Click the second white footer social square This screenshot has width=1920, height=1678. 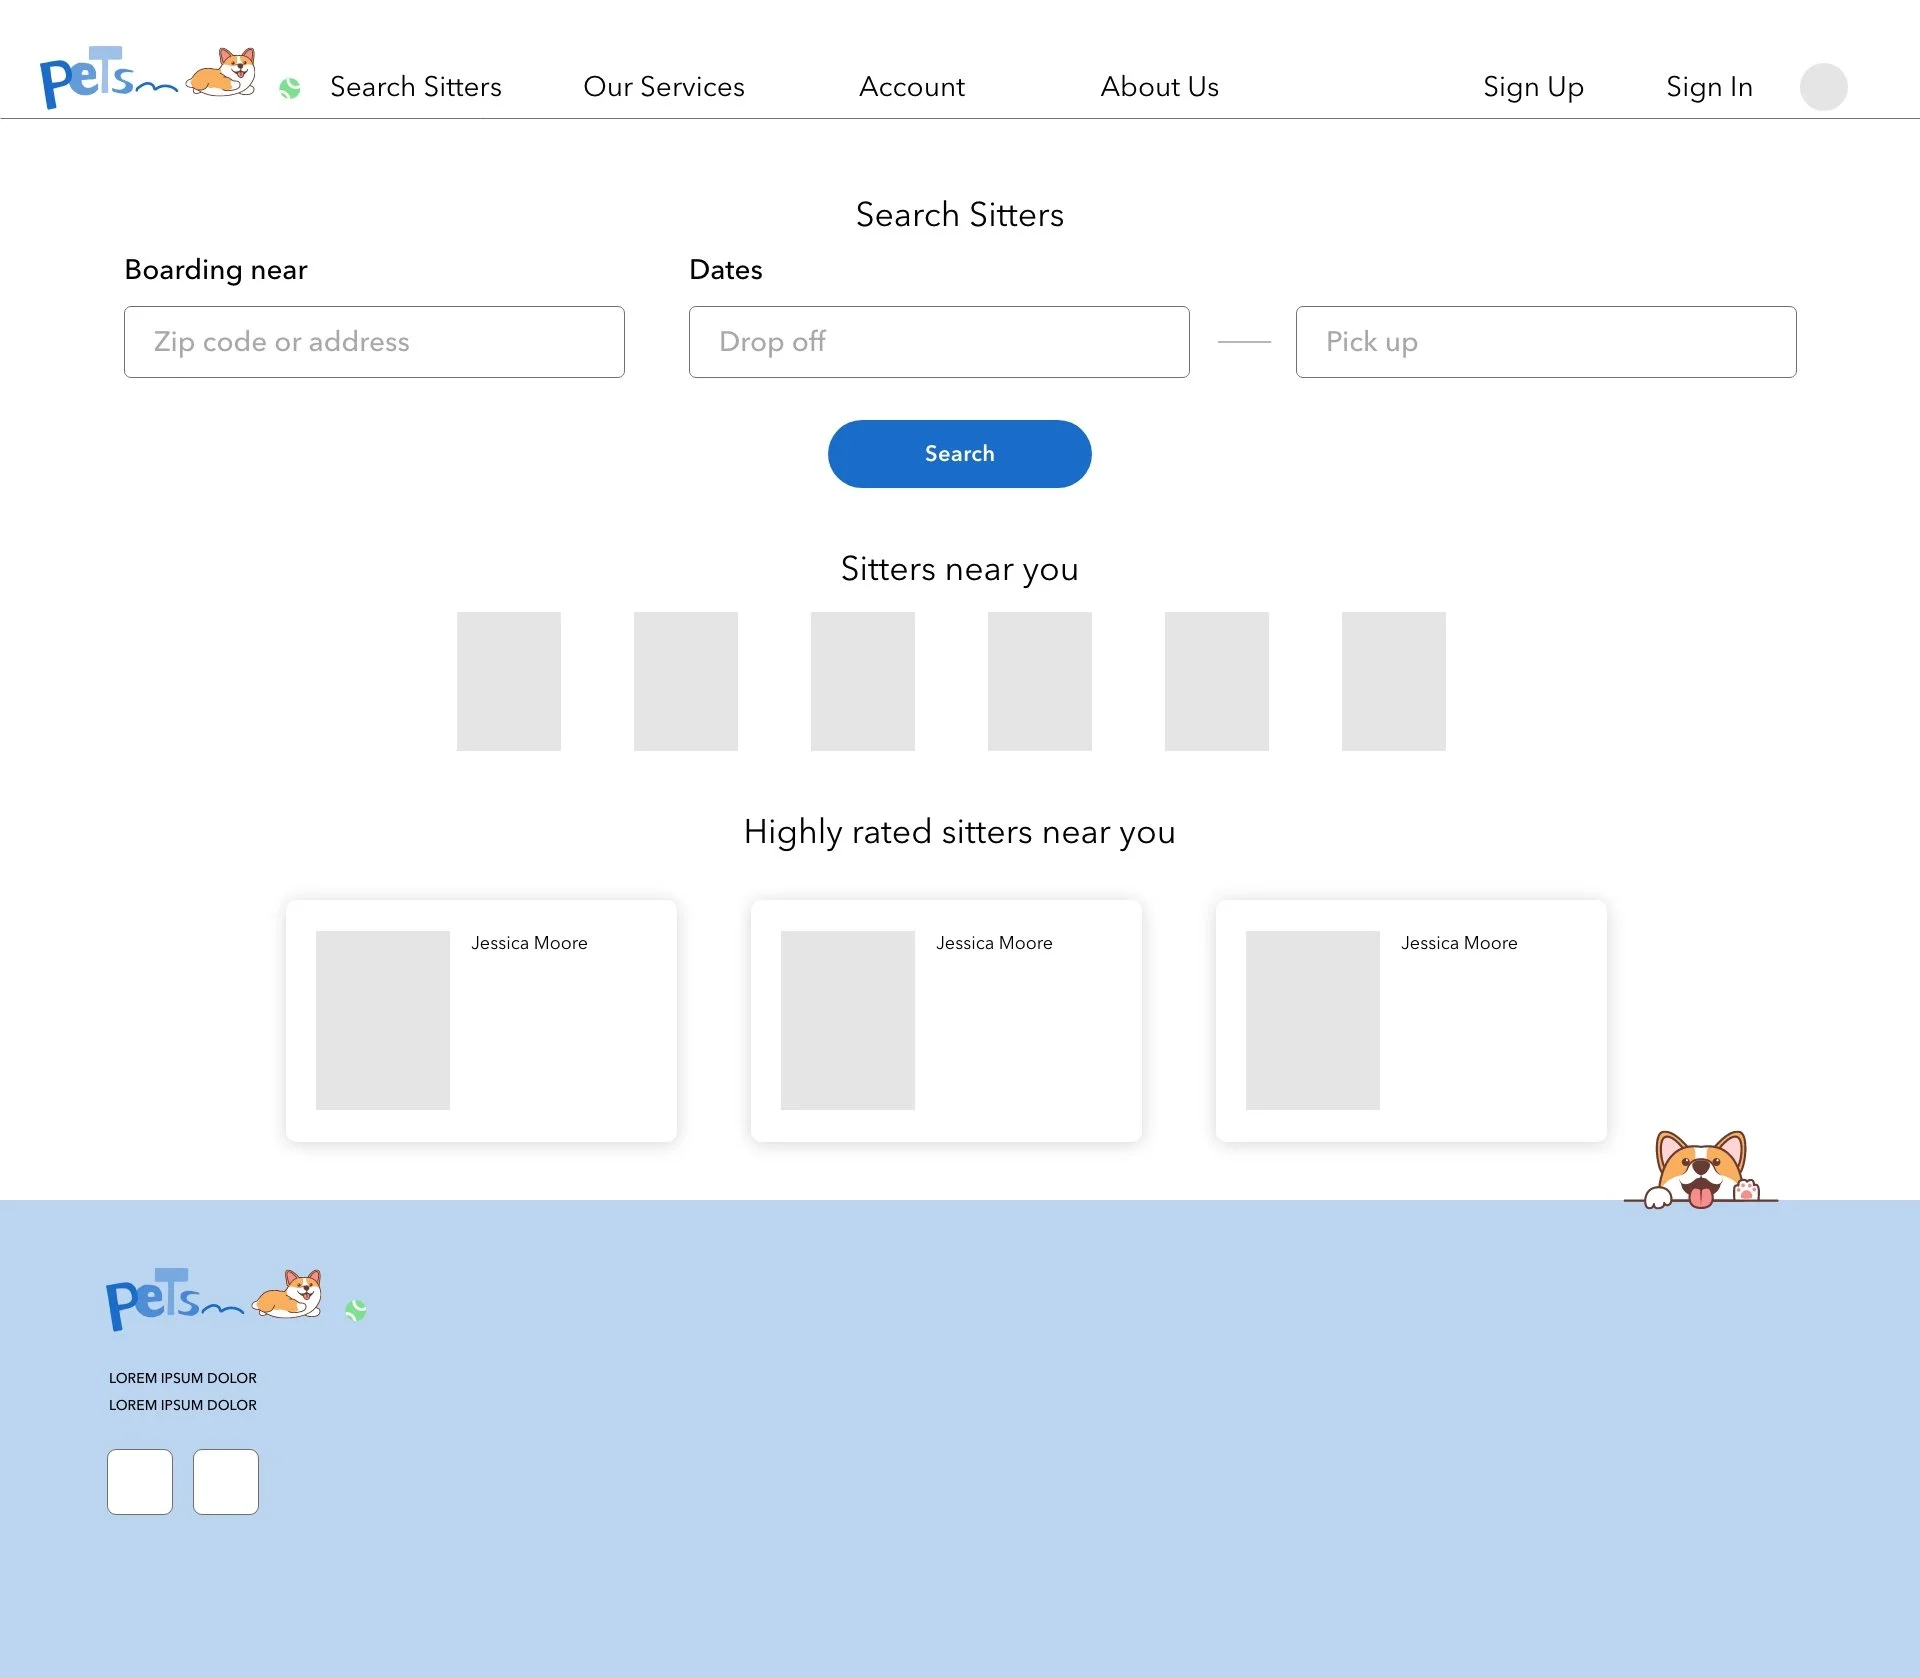[226, 1482]
